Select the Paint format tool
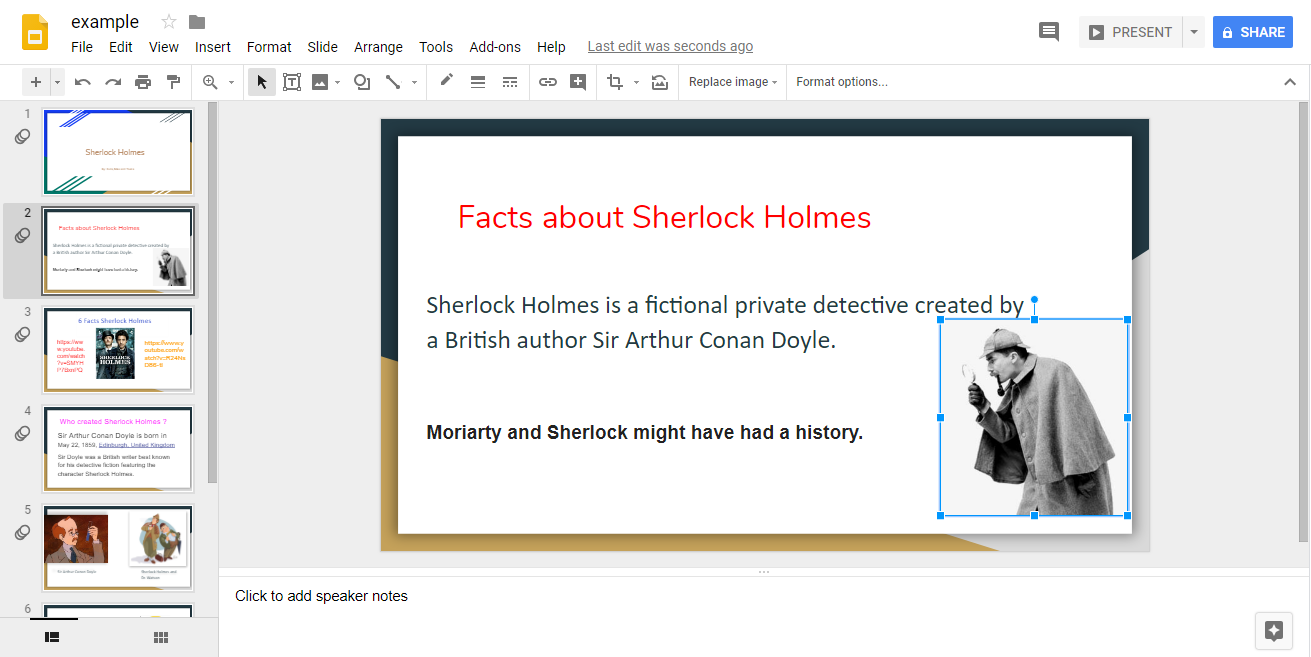The width and height of the screenshot is (1311, 657). coord(173,82)
